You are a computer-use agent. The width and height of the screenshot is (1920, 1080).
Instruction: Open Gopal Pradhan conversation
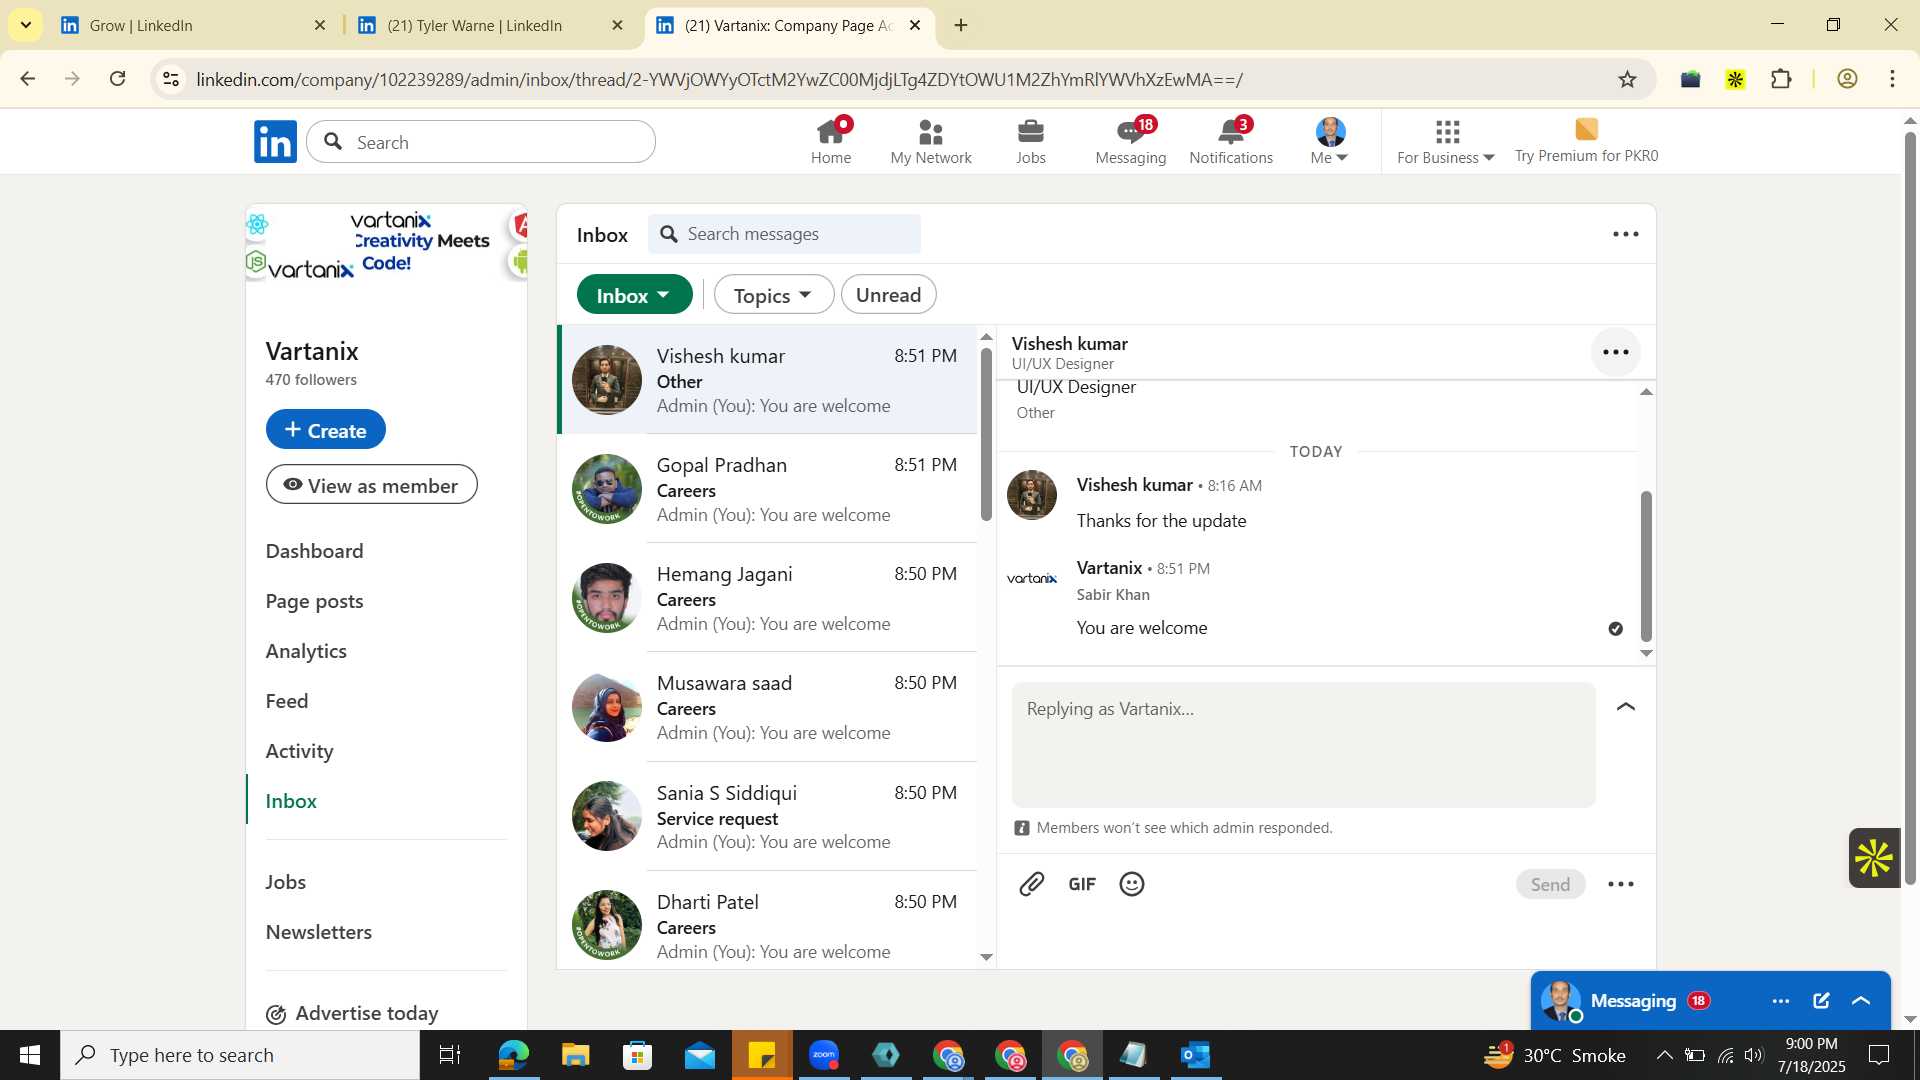pyautogui.click(x=768, y=489)
